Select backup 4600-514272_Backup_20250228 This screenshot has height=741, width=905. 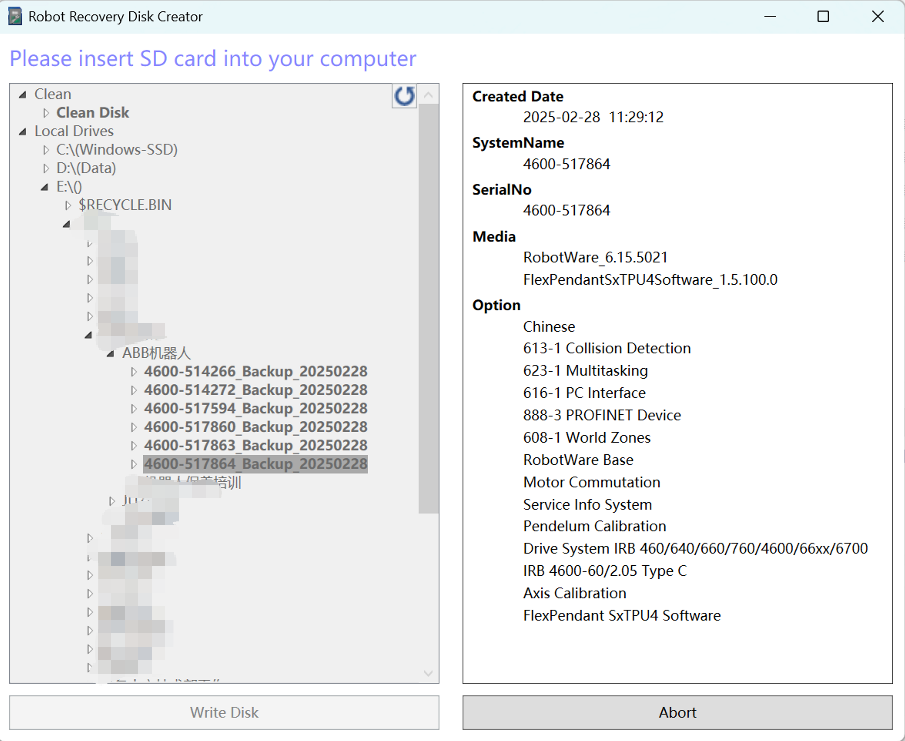click(256, 390)
